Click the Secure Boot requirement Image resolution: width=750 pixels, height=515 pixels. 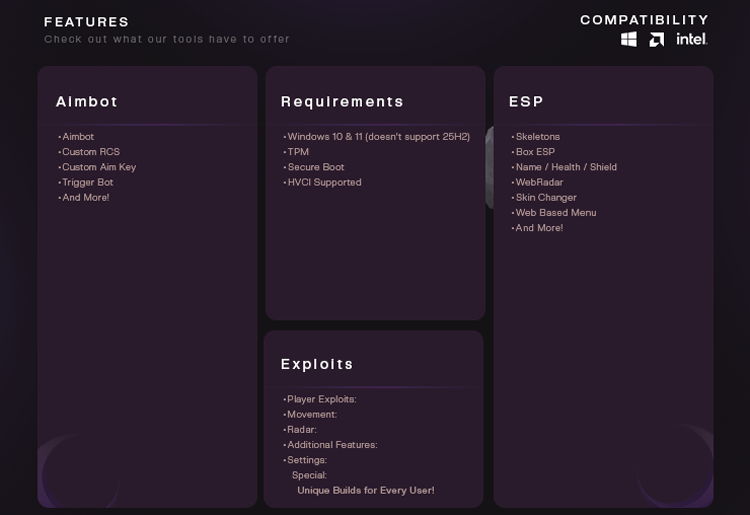[314, 167]
